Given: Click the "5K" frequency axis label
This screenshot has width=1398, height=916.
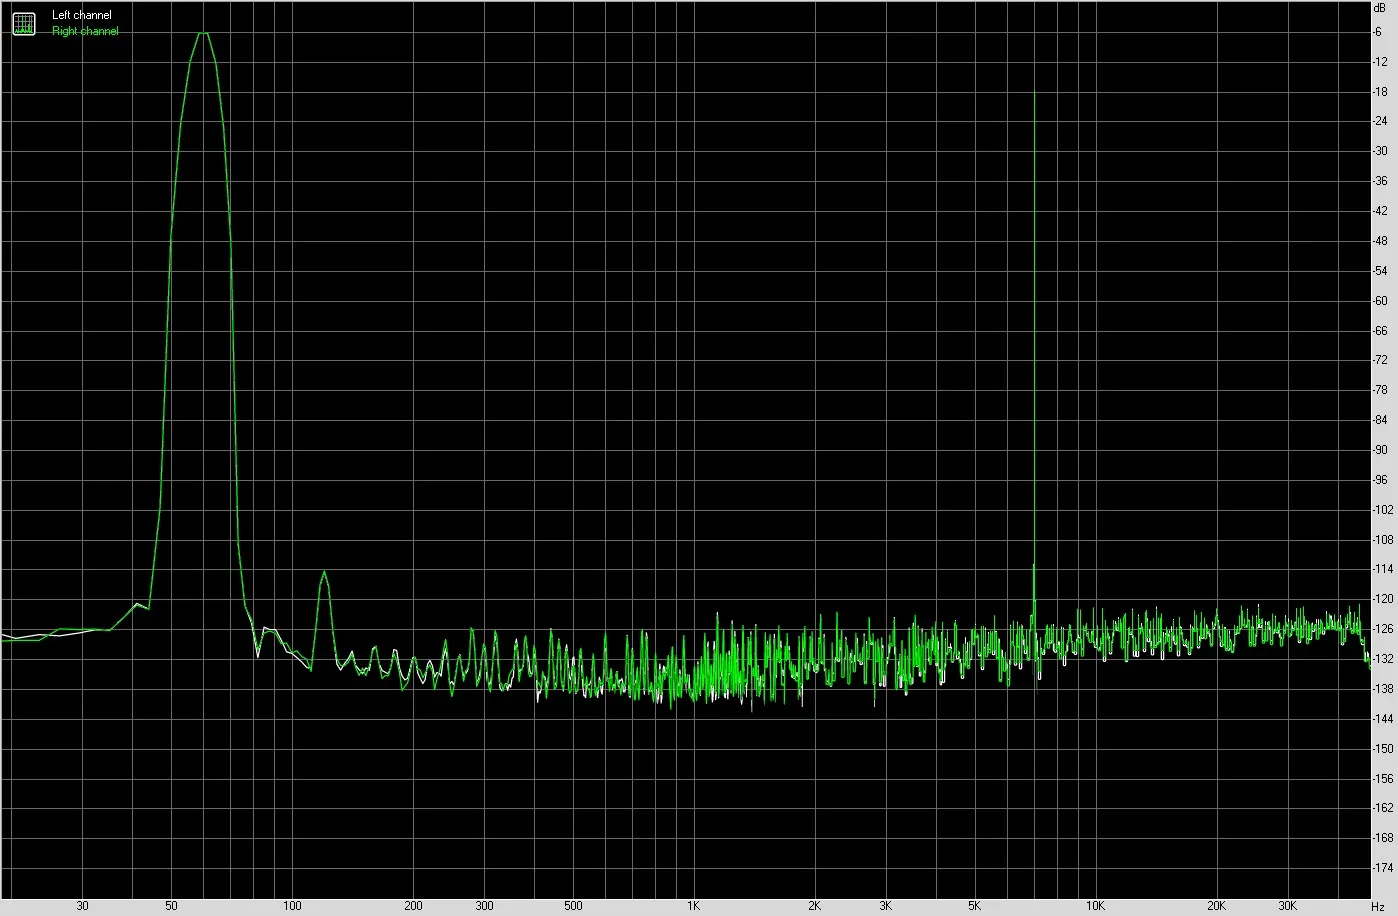Looking at the screenshot, I should (x=974, y=906).
